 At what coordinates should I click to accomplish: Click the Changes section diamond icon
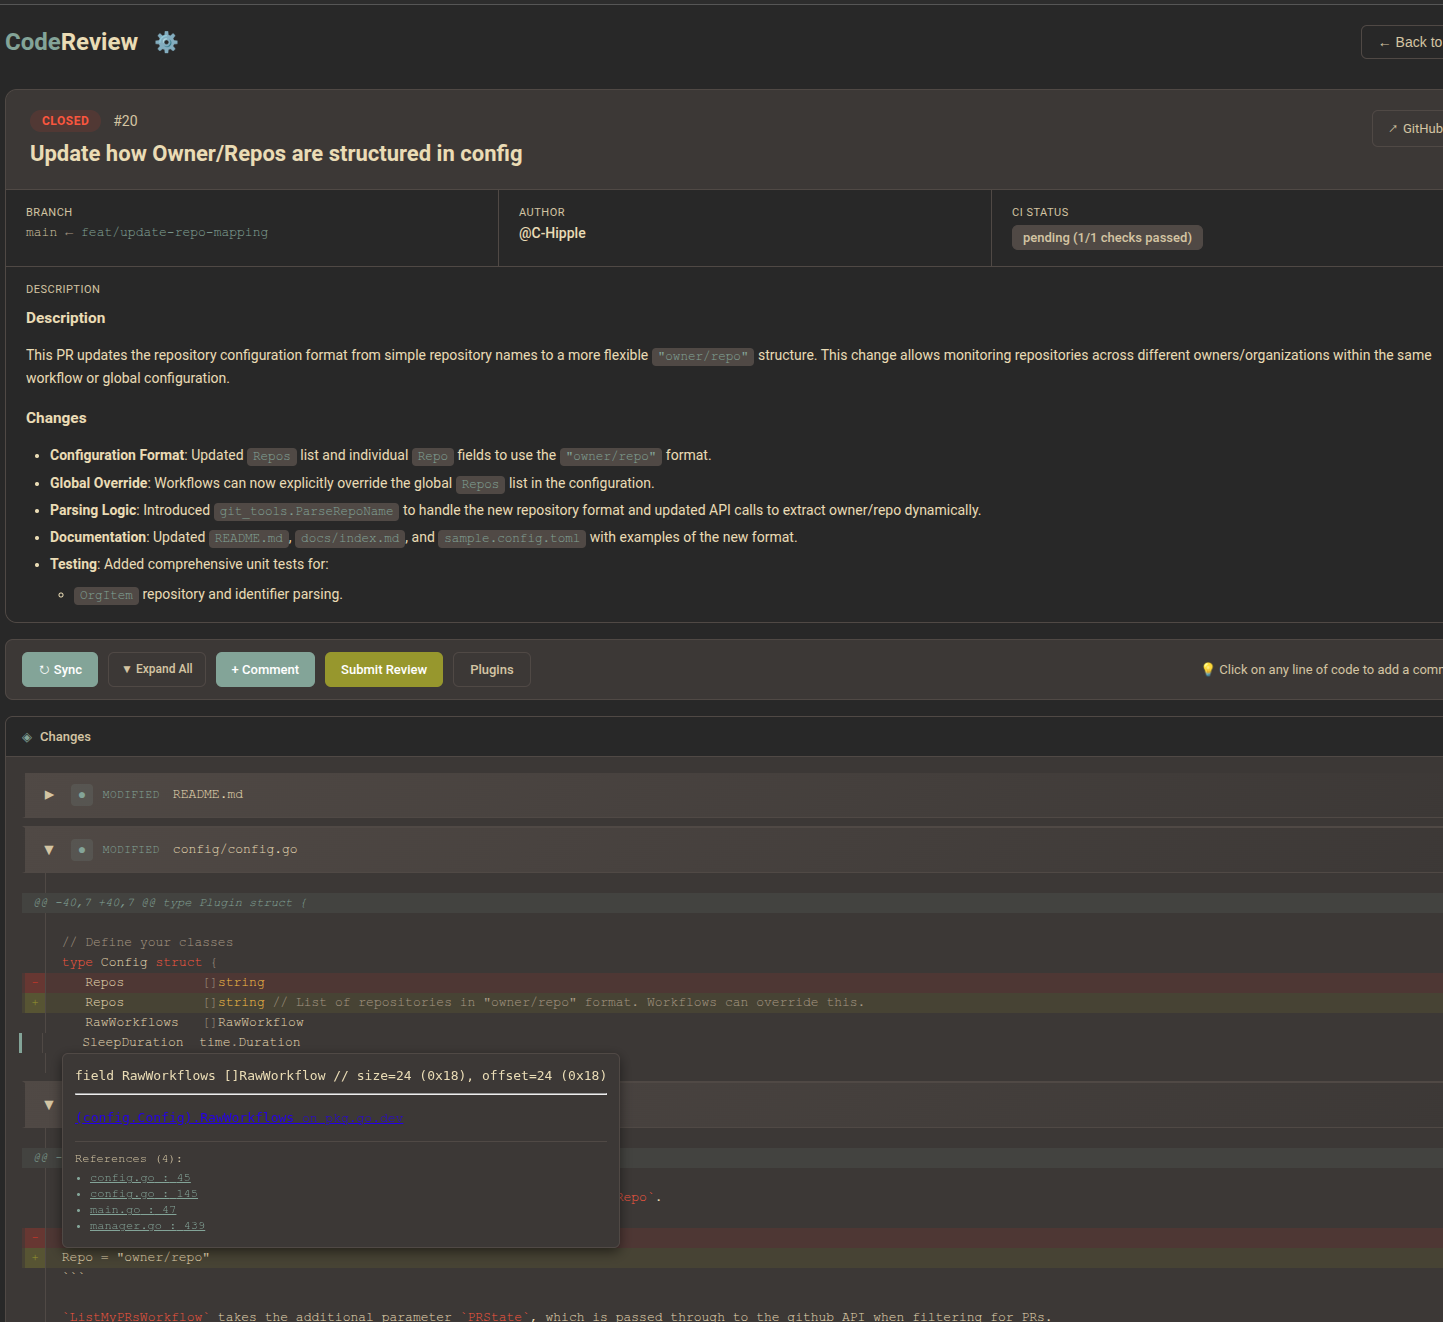[27, 737]
